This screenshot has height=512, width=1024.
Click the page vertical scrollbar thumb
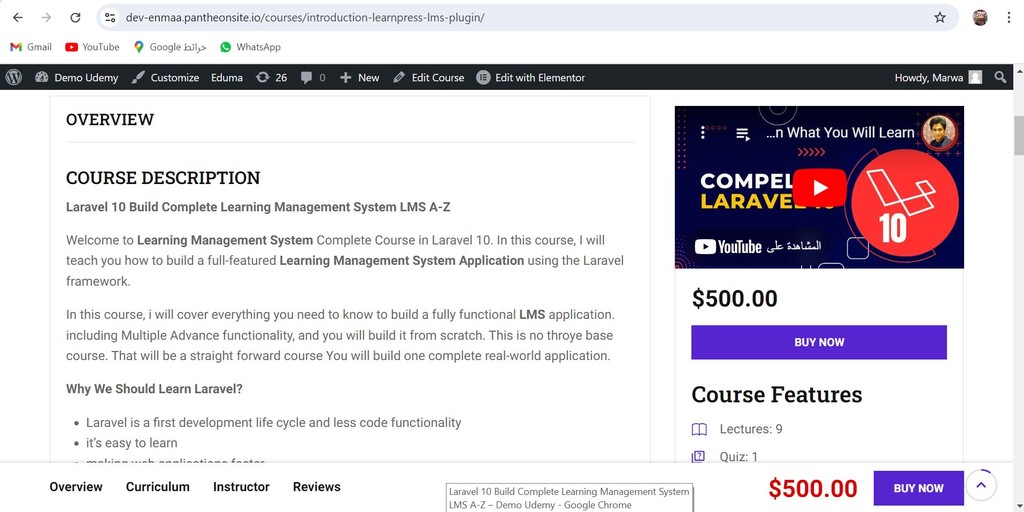pyautogui.click(x=1018, y=136)
